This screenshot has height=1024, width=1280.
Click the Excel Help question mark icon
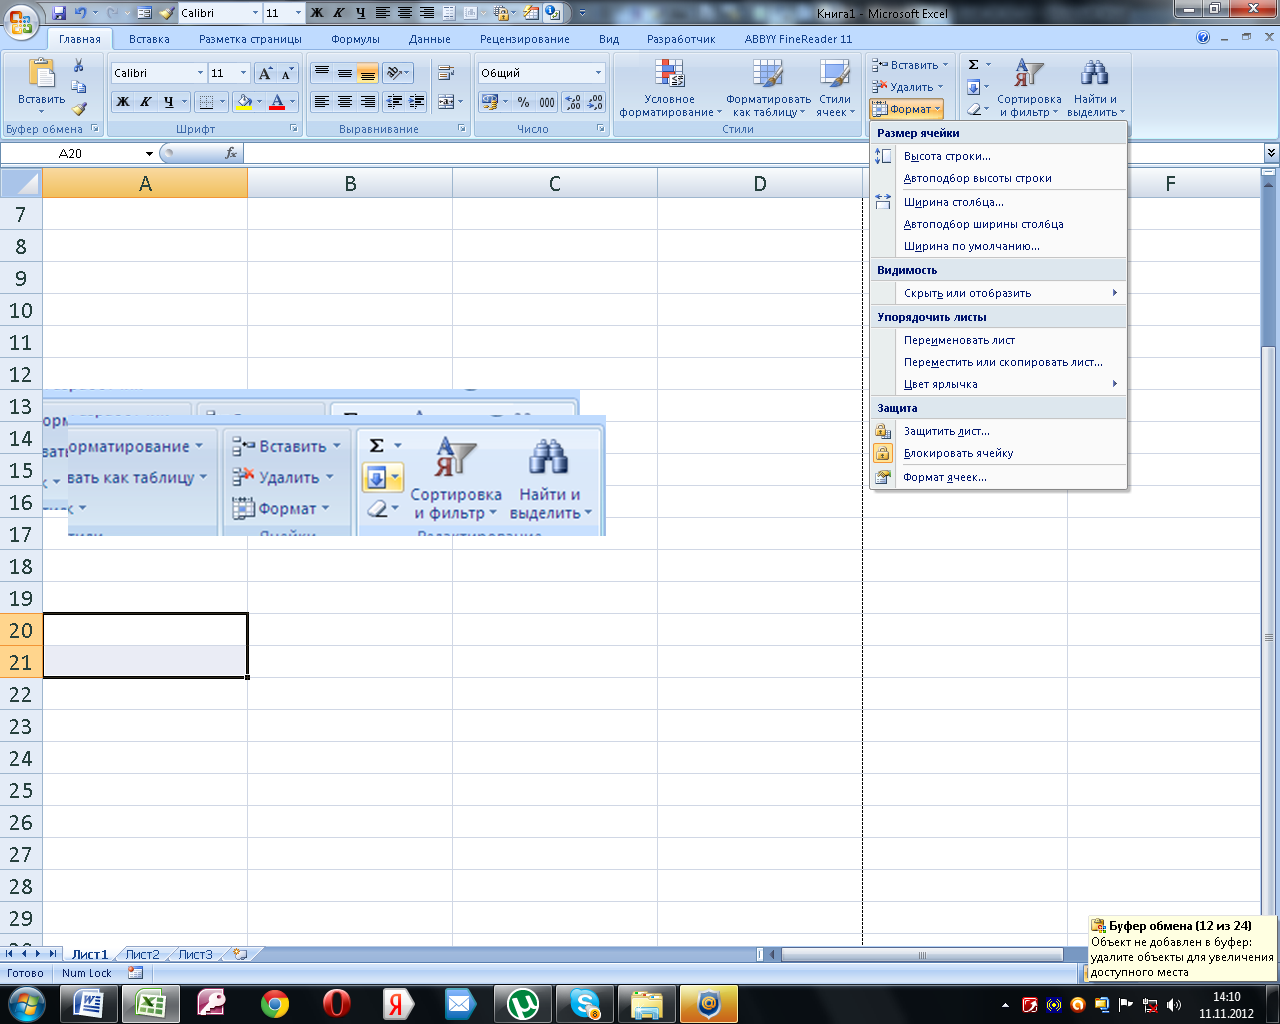[x=1203, y=38]
